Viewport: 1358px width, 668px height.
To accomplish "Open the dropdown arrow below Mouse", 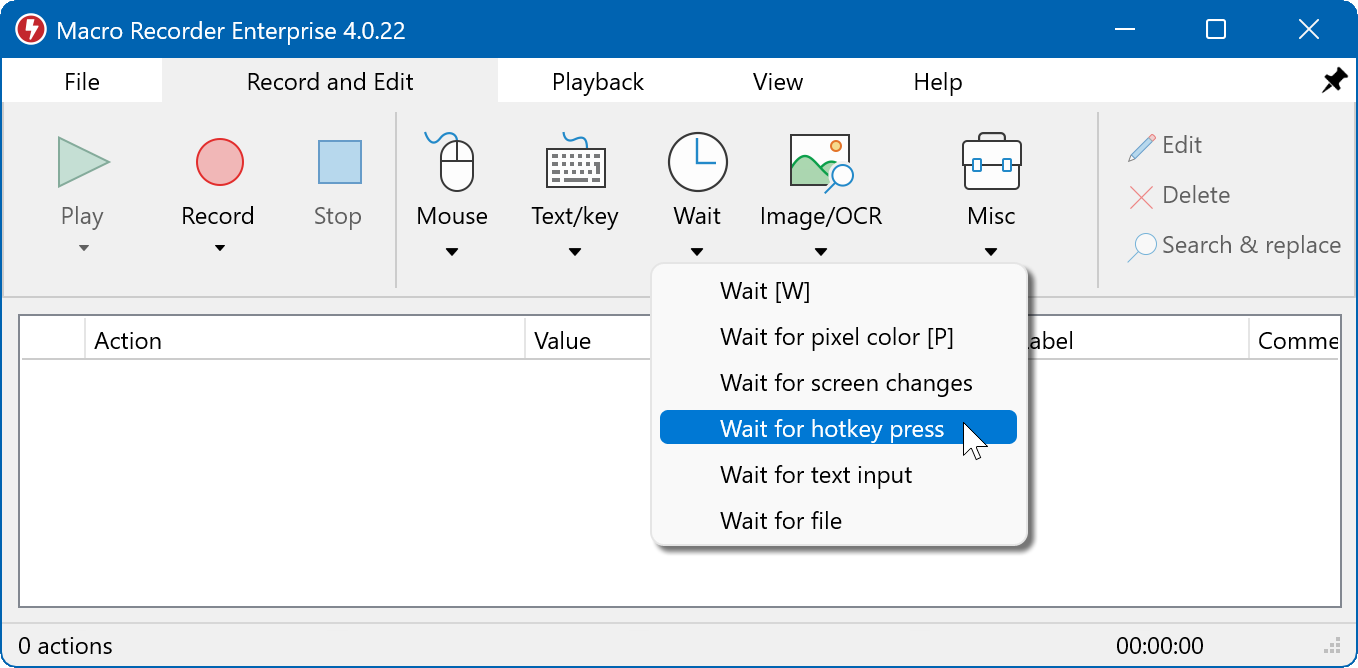I will 452,252.
